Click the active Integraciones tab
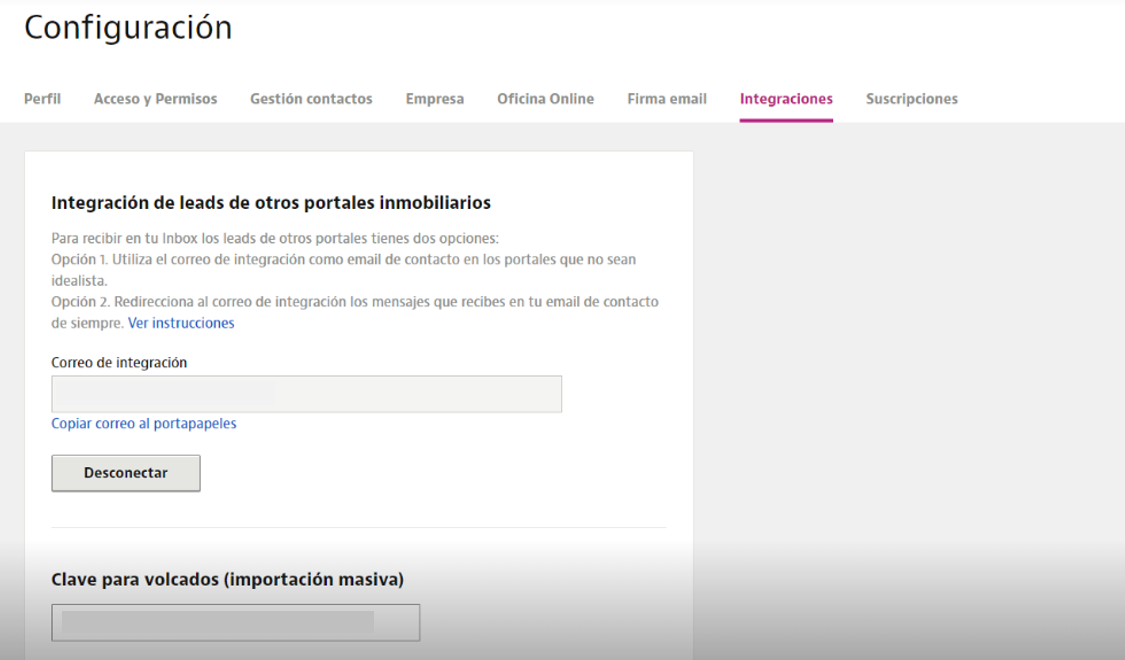The height and width of the screenshot is (660, 1125). coord(786,99)
